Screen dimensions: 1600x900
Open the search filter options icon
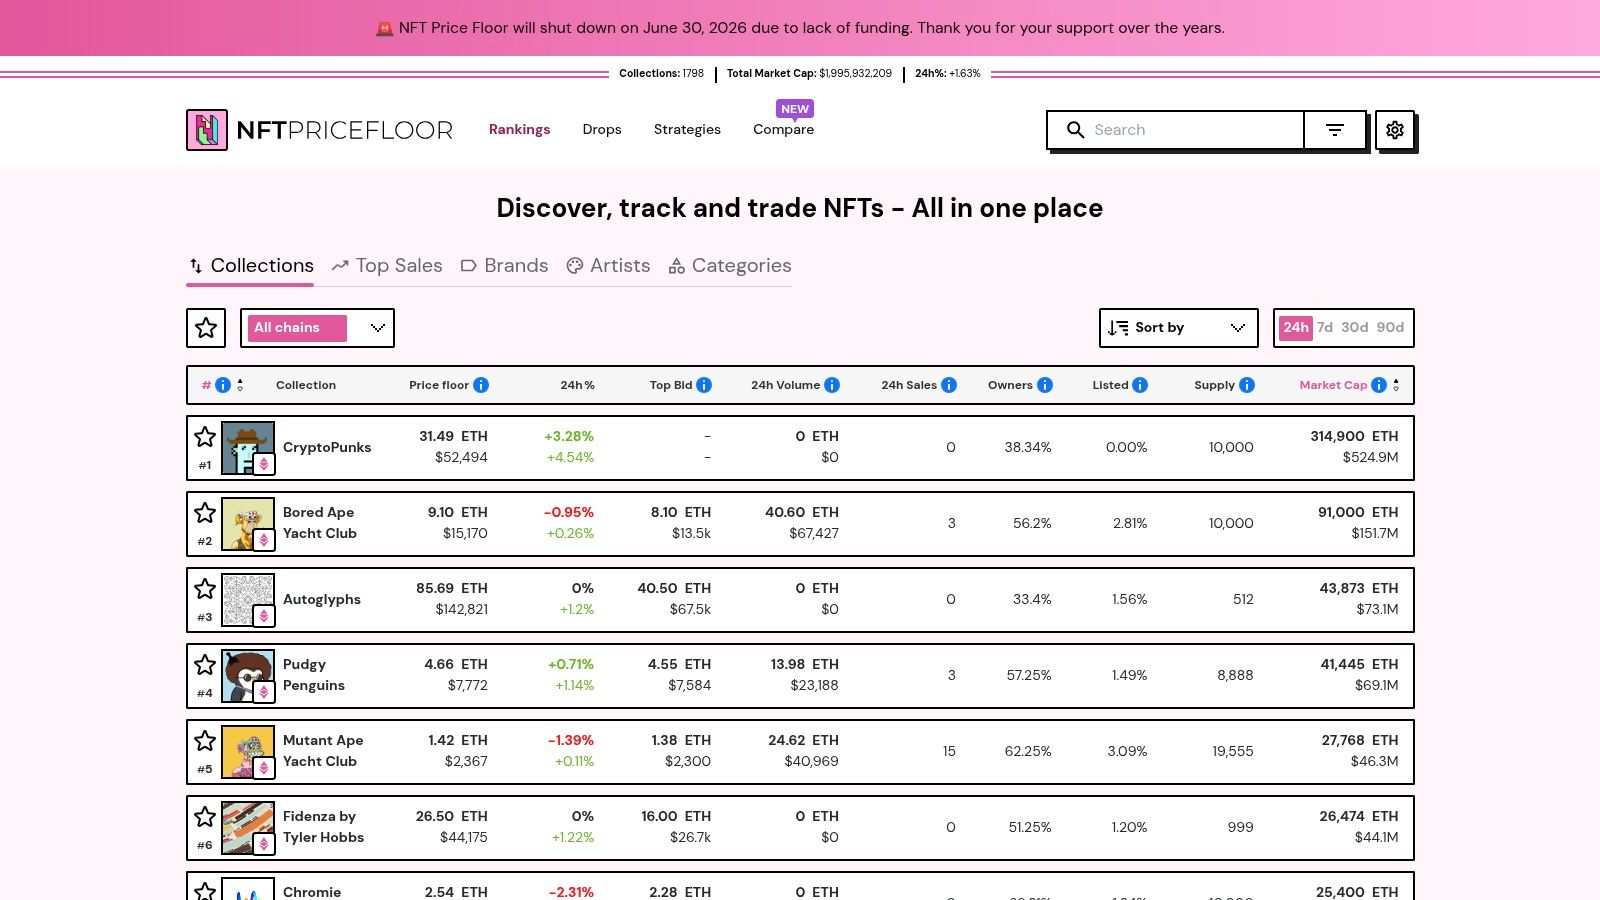tap(1335, 130)
